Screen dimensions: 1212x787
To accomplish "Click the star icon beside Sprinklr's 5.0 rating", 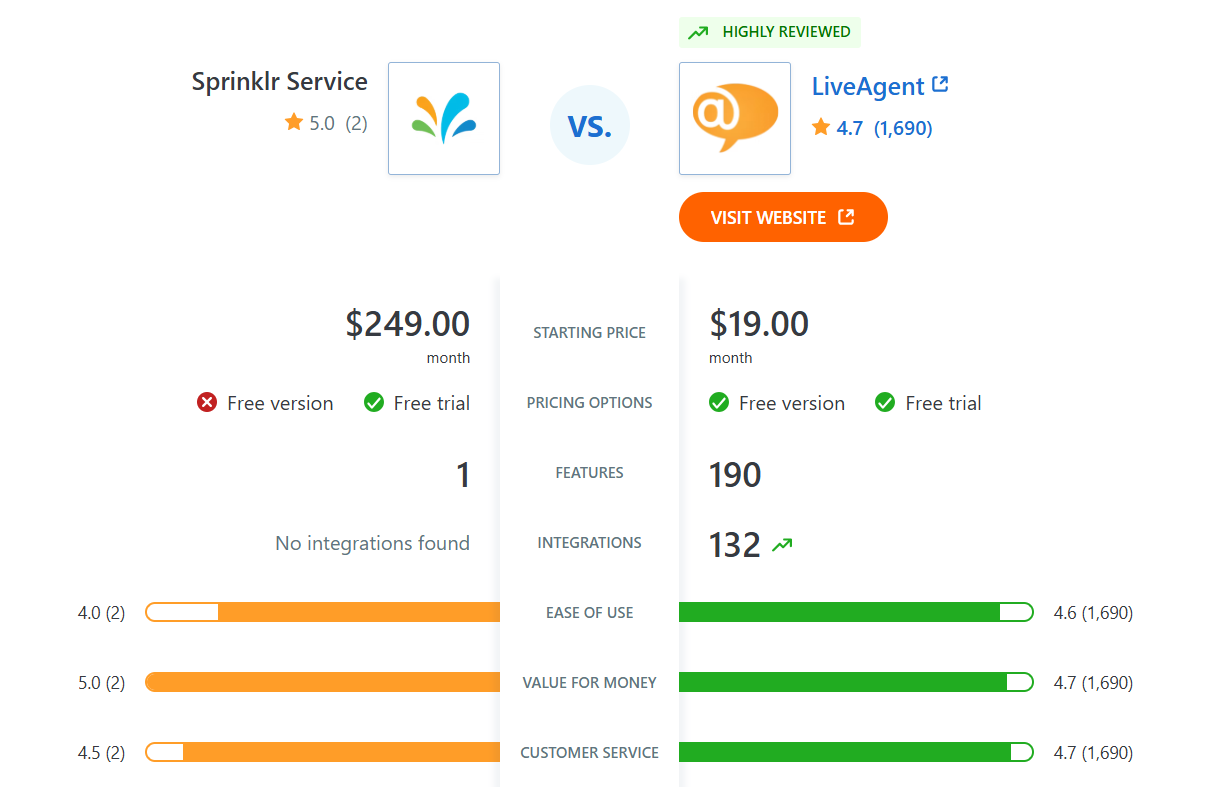I will pyautogui.click(x=292, y=123).
